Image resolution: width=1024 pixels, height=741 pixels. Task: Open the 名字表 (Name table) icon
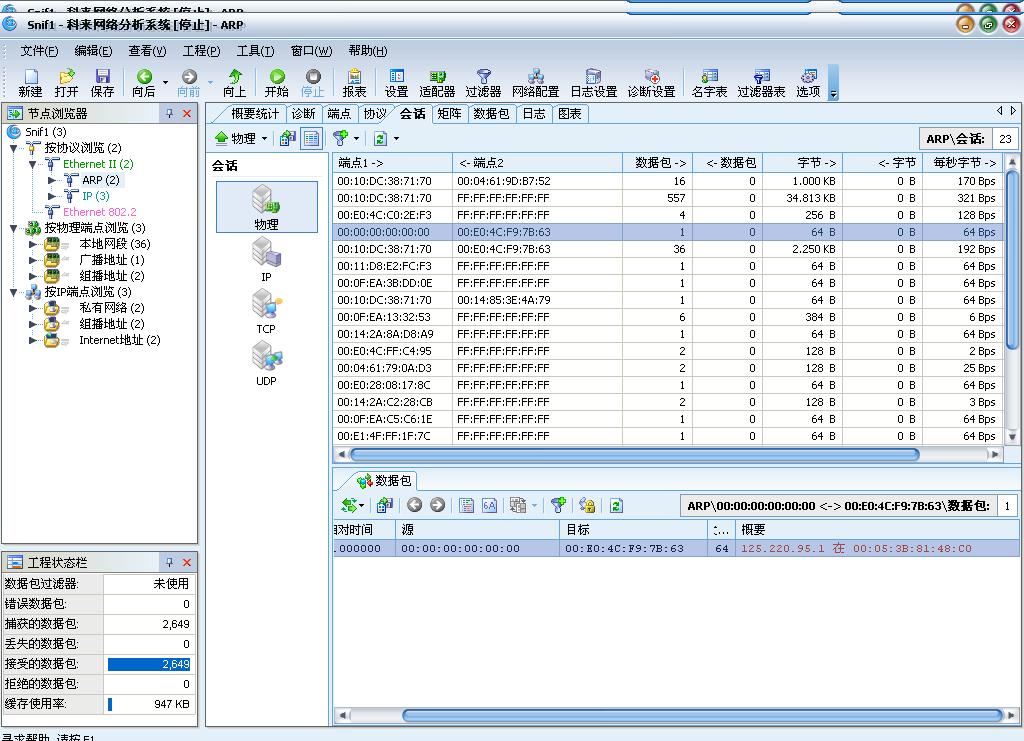click(x=709, y=82)
